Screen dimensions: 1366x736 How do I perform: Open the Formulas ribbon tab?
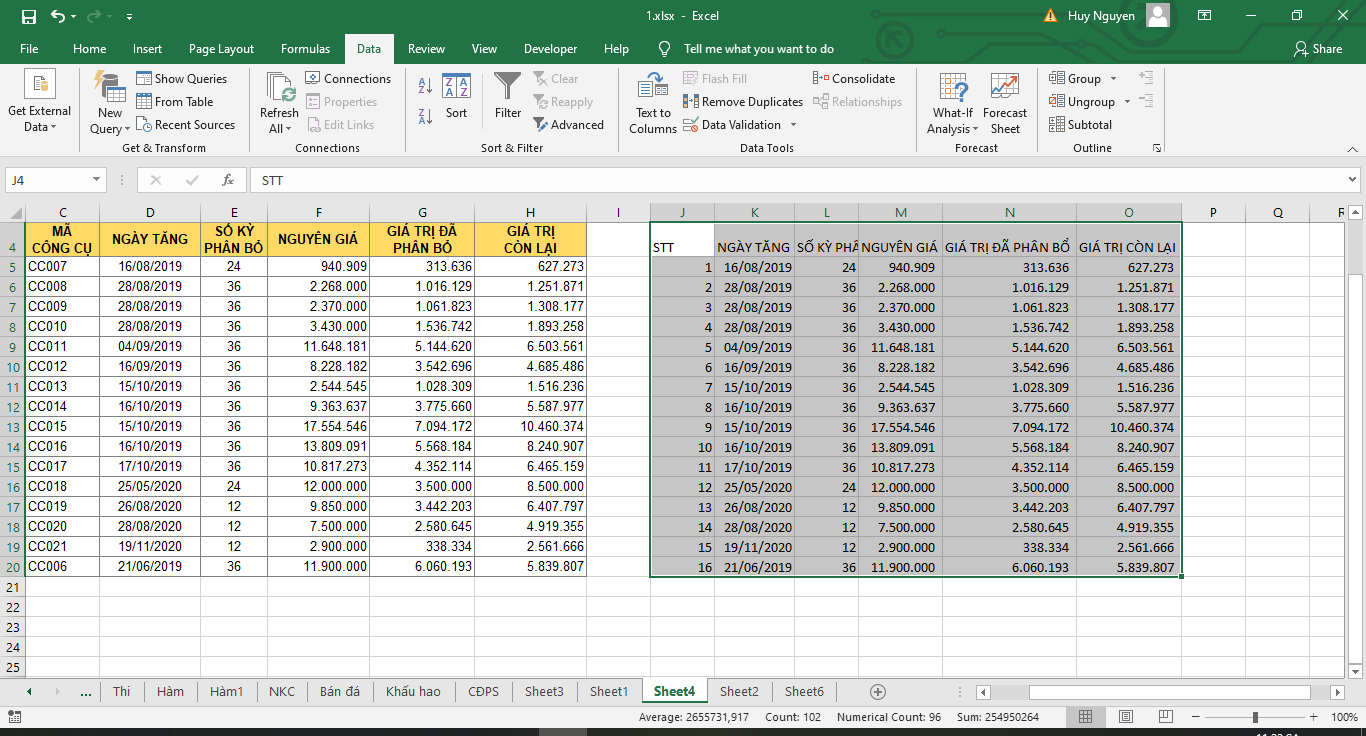305,49
